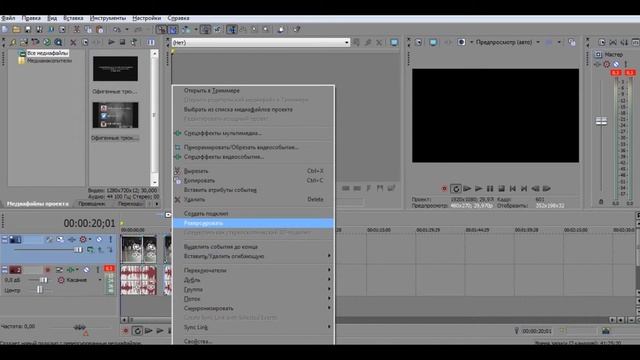
Task: Open the Undo history dropdown arrow
Action: click(127, 29)
